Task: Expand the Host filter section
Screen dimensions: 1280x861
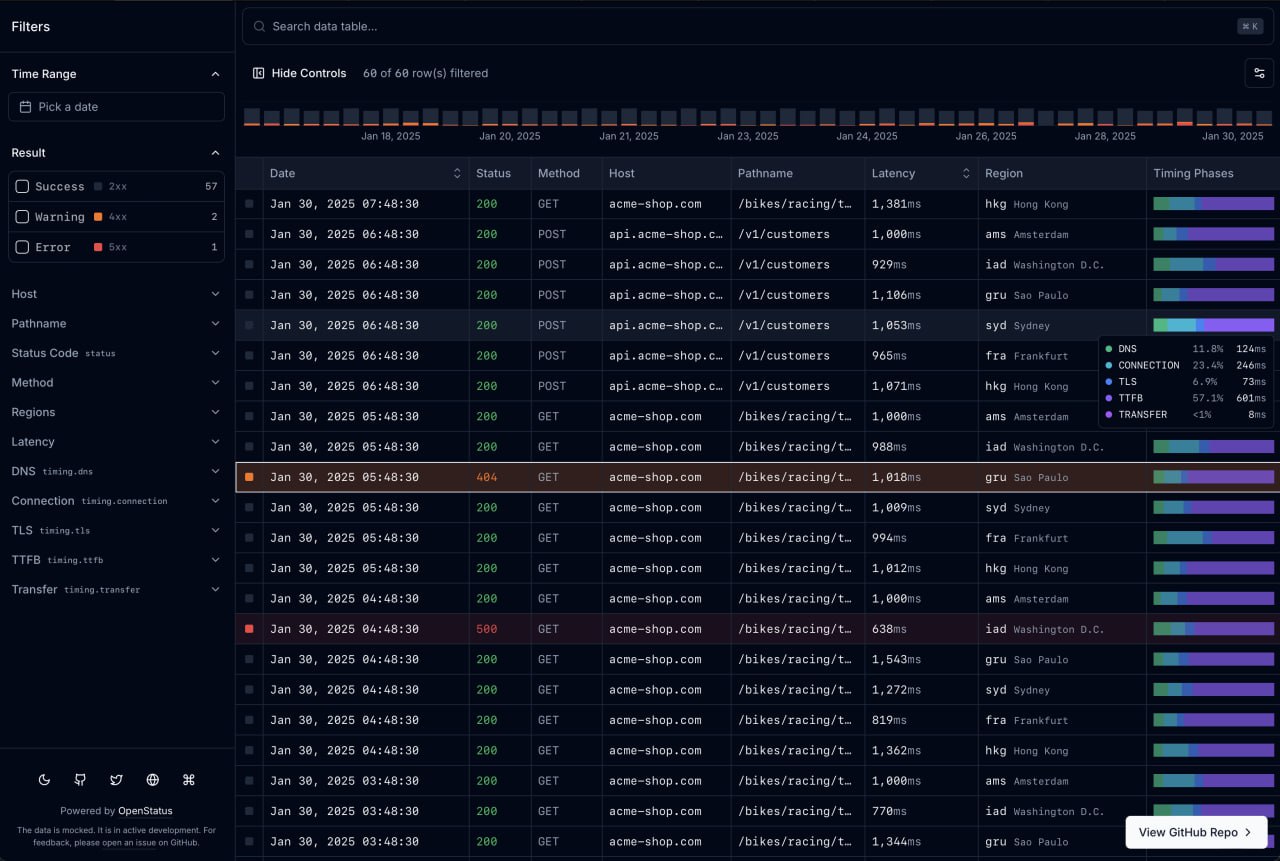Action: coord(116,294)
